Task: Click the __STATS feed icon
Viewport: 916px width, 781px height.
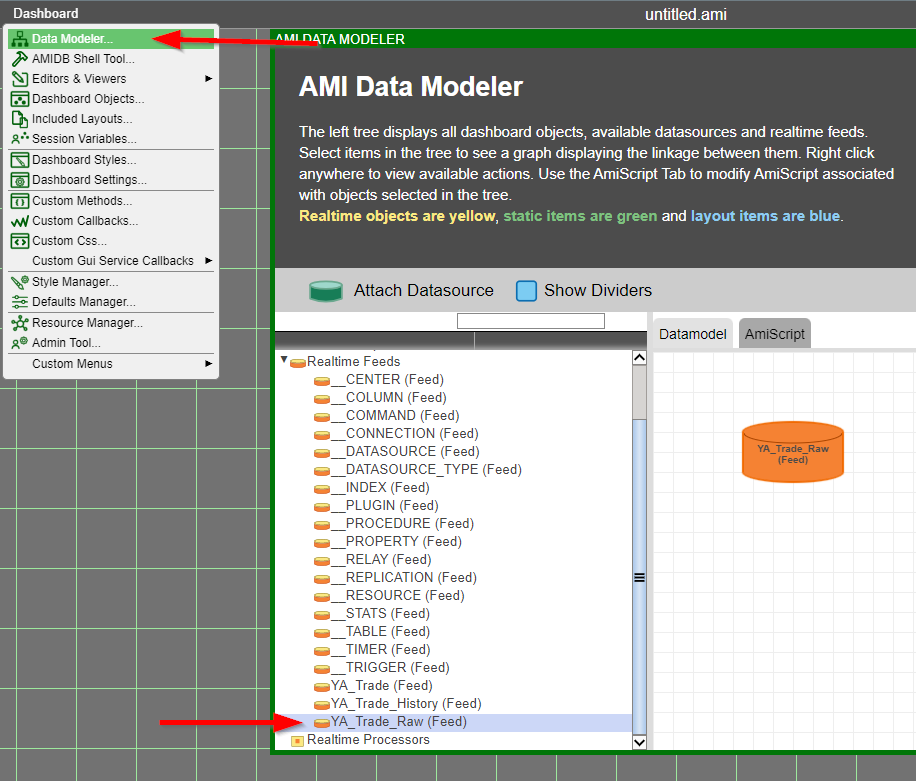Action: (x=322, y=615)
